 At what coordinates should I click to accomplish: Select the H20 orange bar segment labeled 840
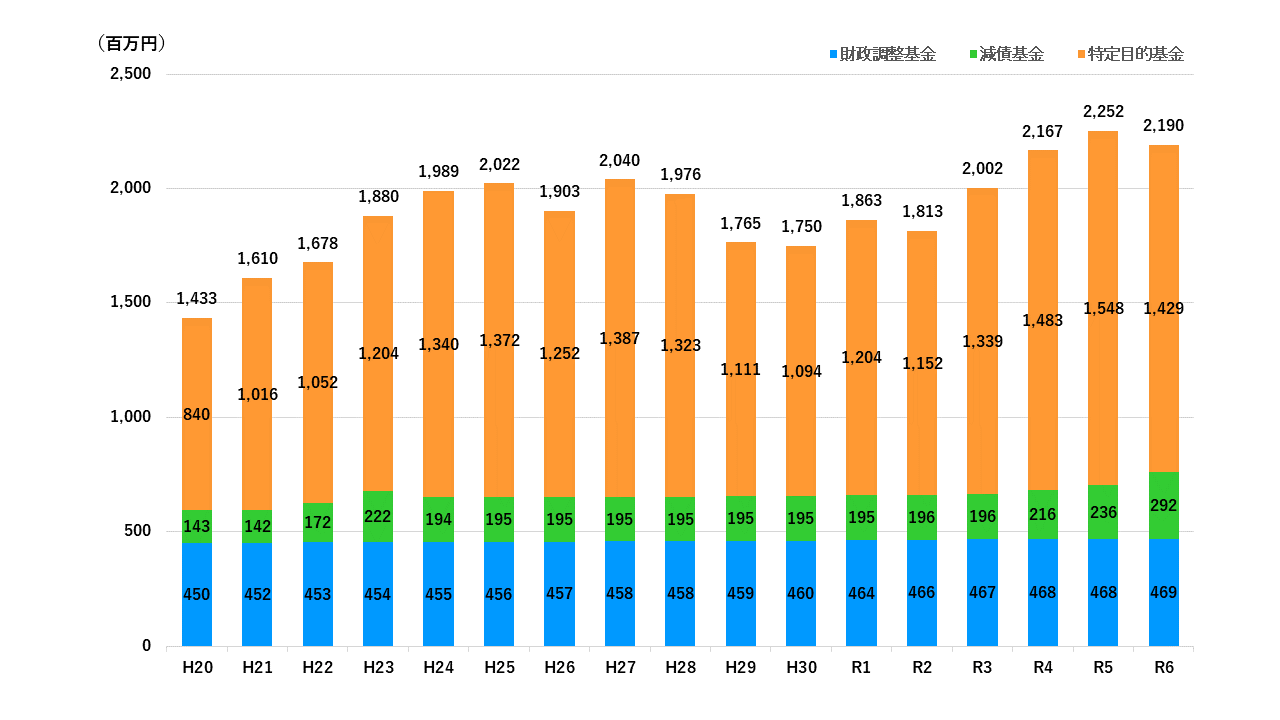[197, 414]
